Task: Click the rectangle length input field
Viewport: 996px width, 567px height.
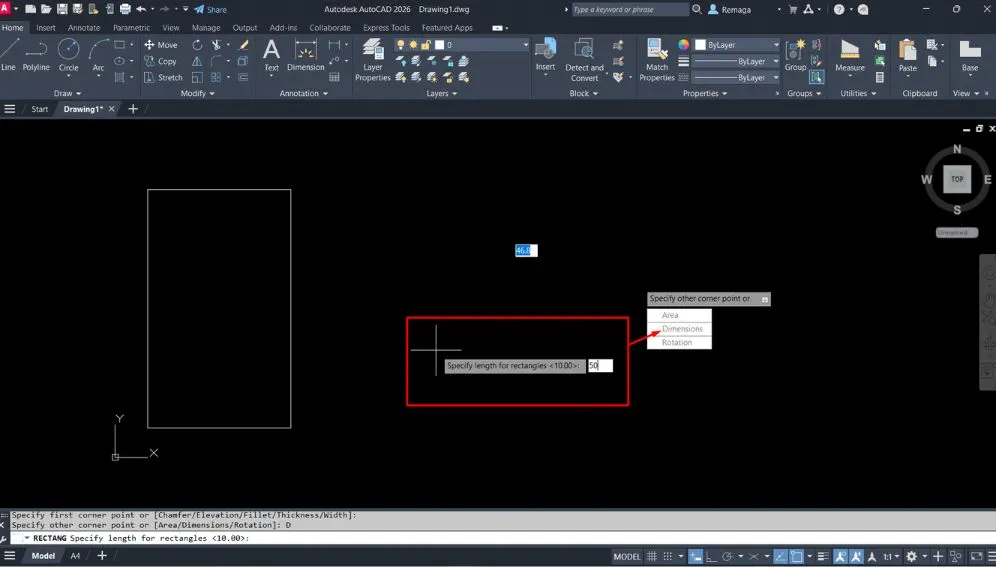Action: [x=600, y=366]
